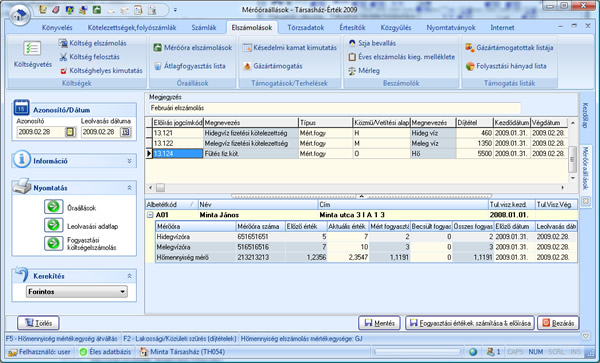Open the Kezdőlap side tab

[x=585, y=116]
